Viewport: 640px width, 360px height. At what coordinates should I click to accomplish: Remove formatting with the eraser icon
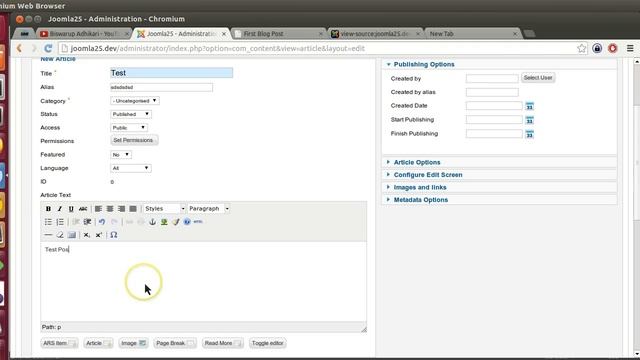pos(60,235)
